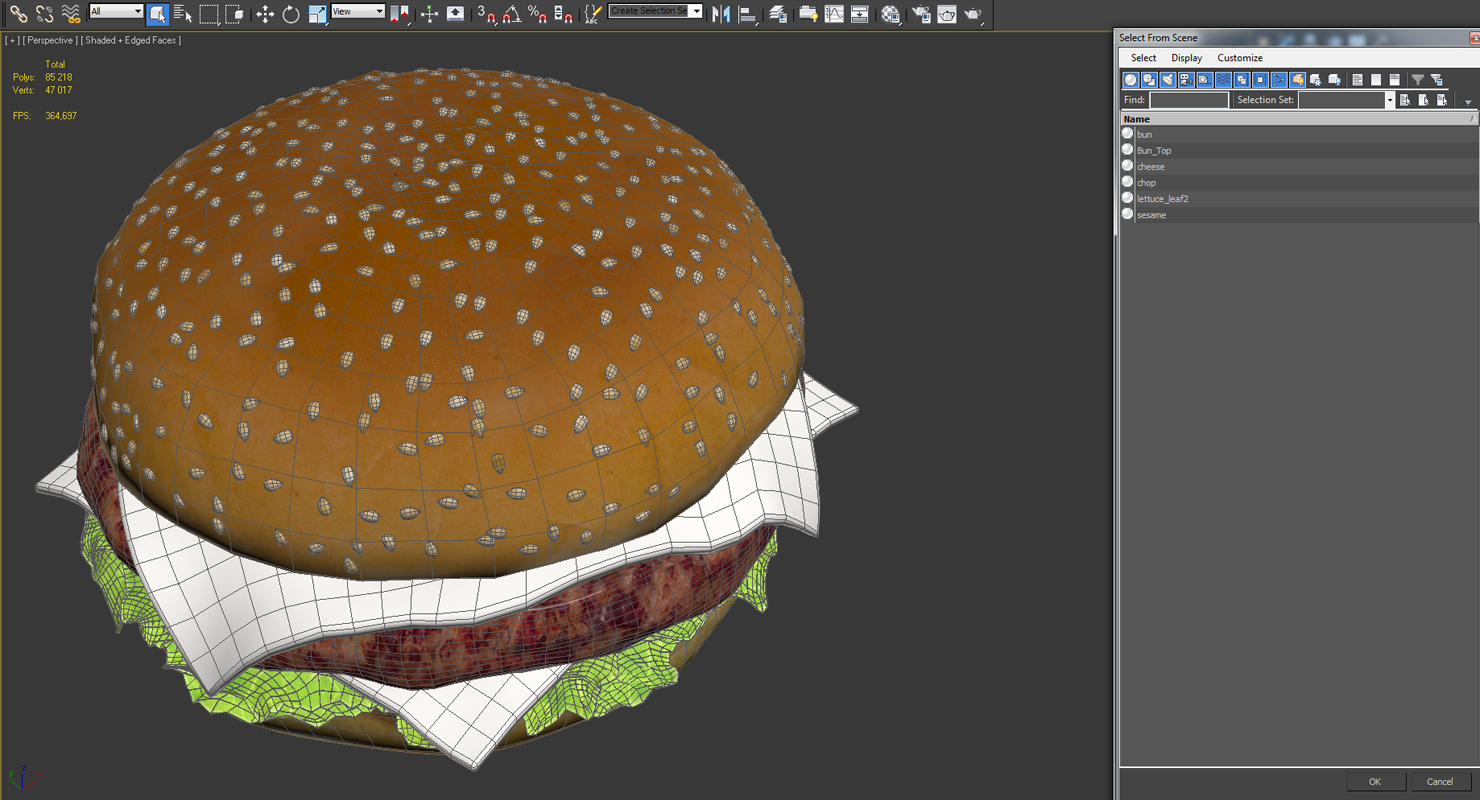Viewport: 1480px width, 800px height.
Task: Toggle Display Helpers filter in dialog
Action: (x=1205, y=80)
